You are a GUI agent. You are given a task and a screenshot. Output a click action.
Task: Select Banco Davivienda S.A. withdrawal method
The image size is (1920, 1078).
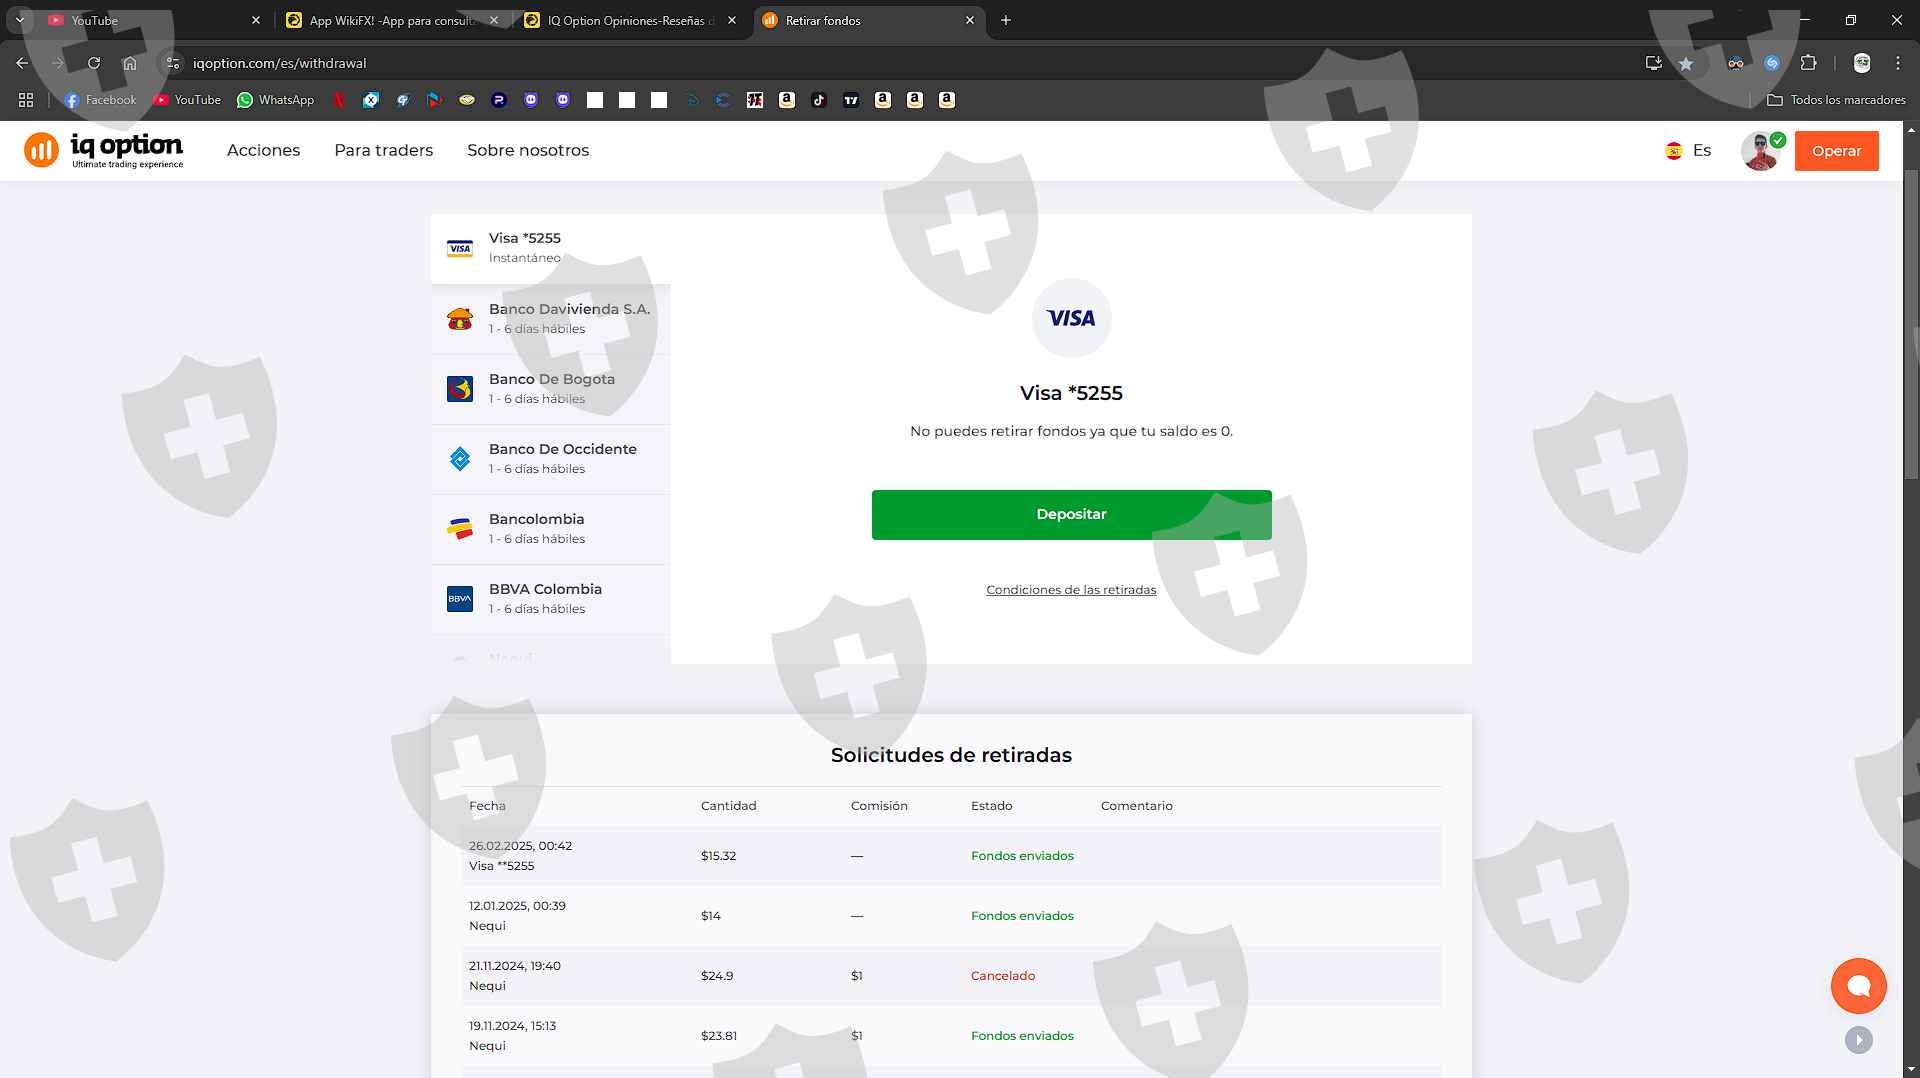[551, 319]
